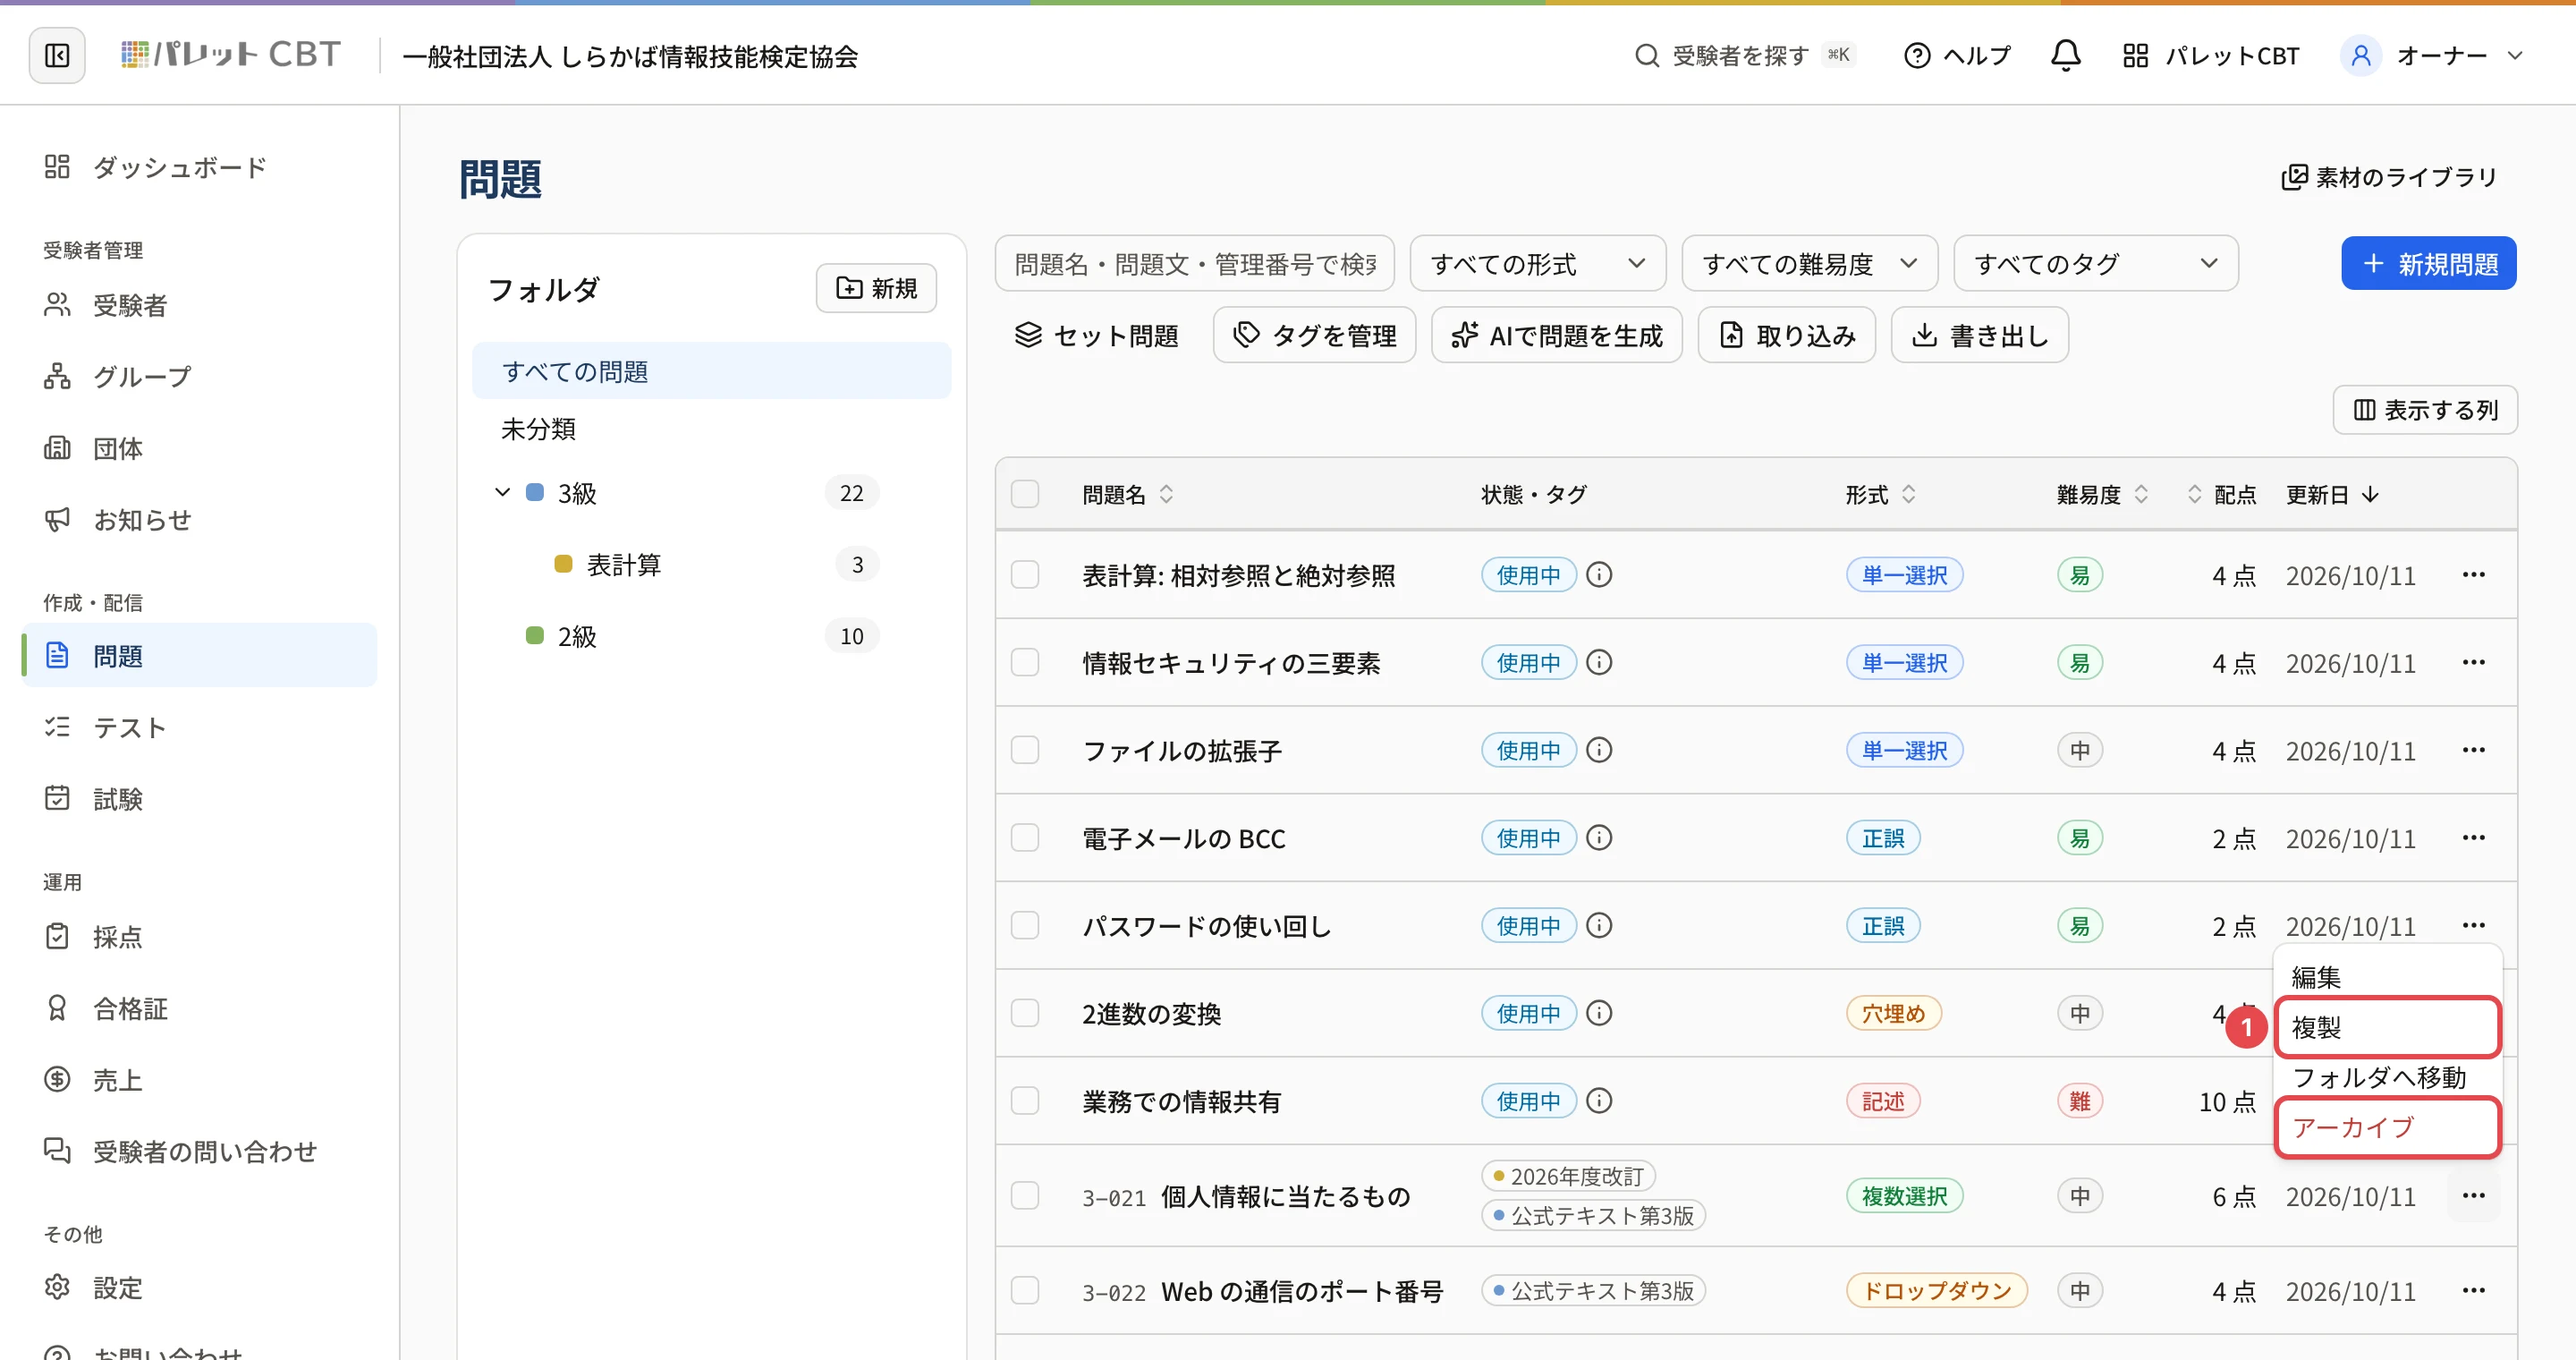
Task: Check the 2進数の変換 row
Action: coord(1024,1013)
